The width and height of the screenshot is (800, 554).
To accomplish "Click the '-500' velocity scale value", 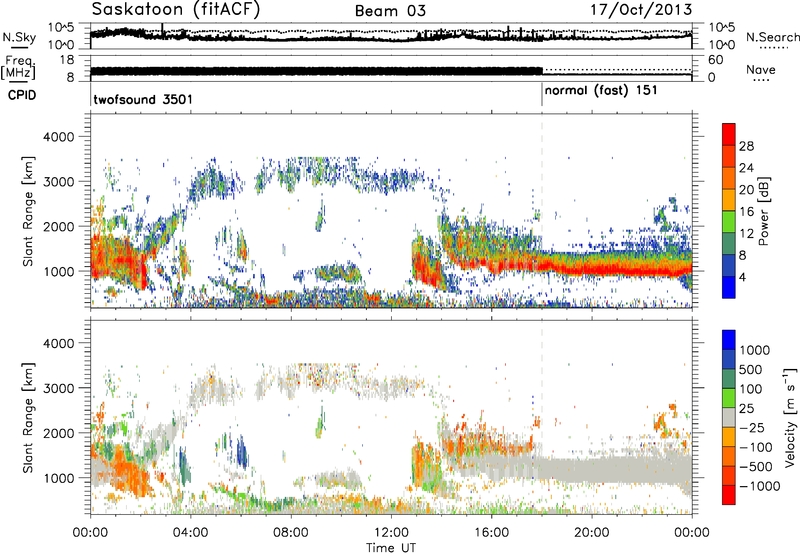I will tap(756, 466).
